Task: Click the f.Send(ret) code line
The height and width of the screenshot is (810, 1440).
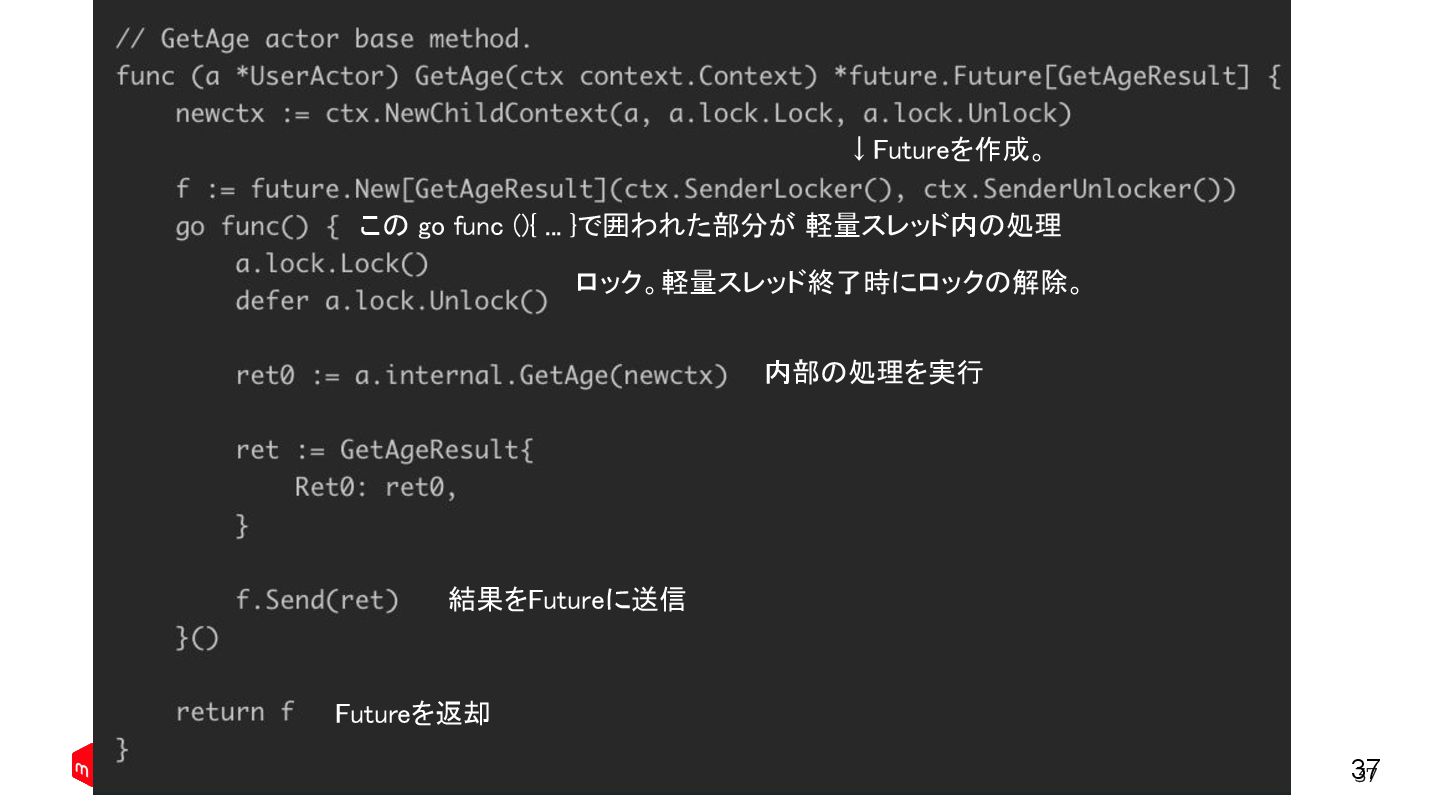Action: click(x=317, y=601)
